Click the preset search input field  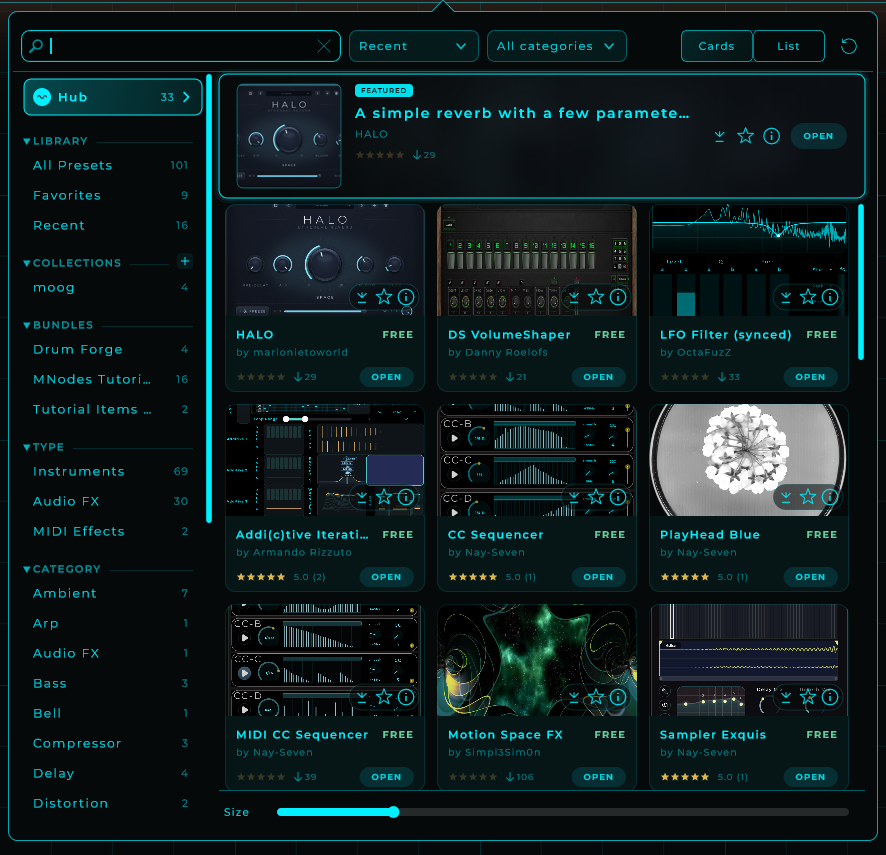181,46
